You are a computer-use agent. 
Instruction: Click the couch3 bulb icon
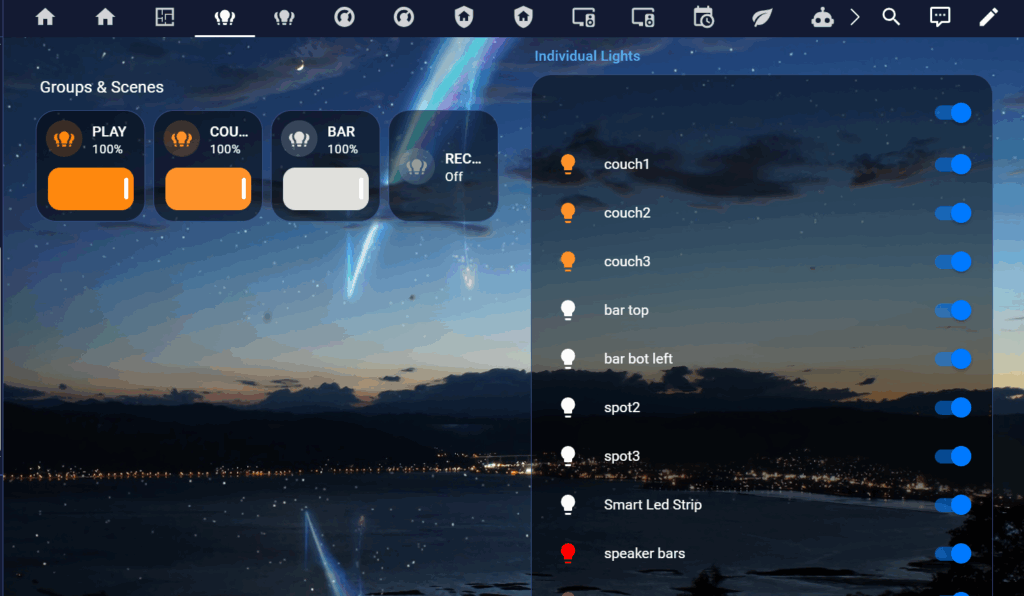pos(568,261)
